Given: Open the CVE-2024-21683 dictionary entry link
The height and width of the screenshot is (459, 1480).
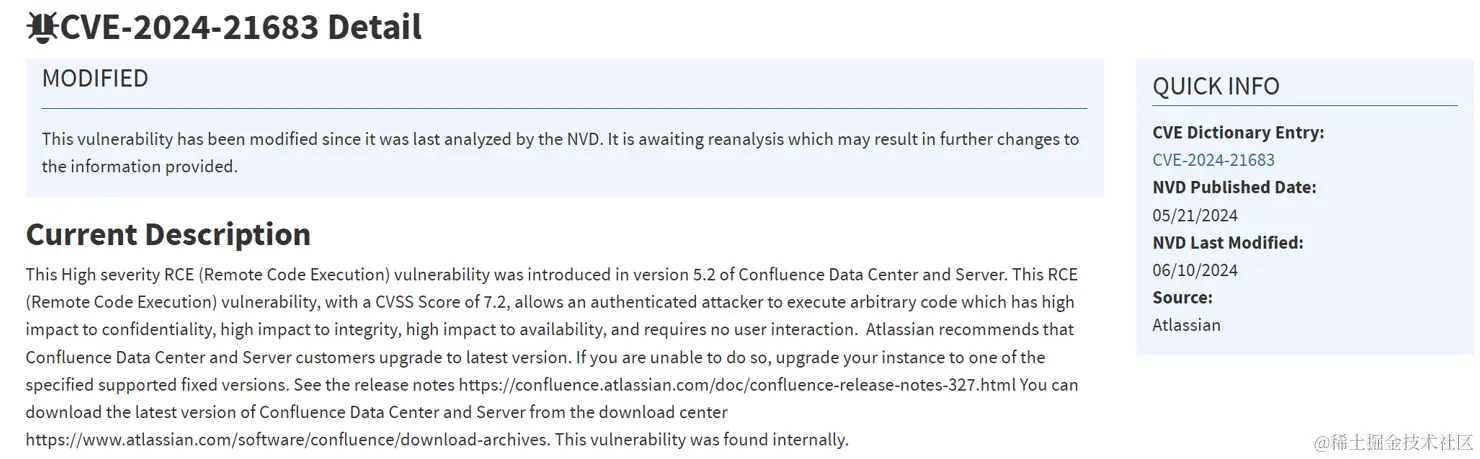Looking at the screenshot, I should (1213, 160).
